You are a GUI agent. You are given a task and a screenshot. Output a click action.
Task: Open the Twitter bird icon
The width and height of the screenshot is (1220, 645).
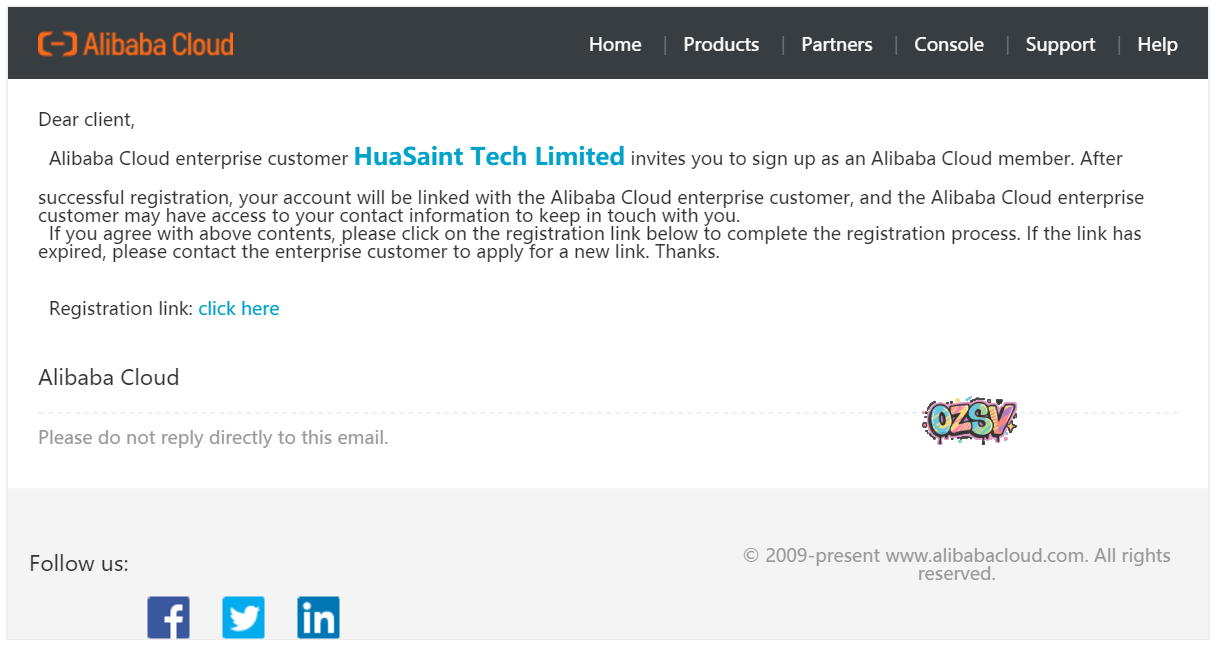pos(243,617)
